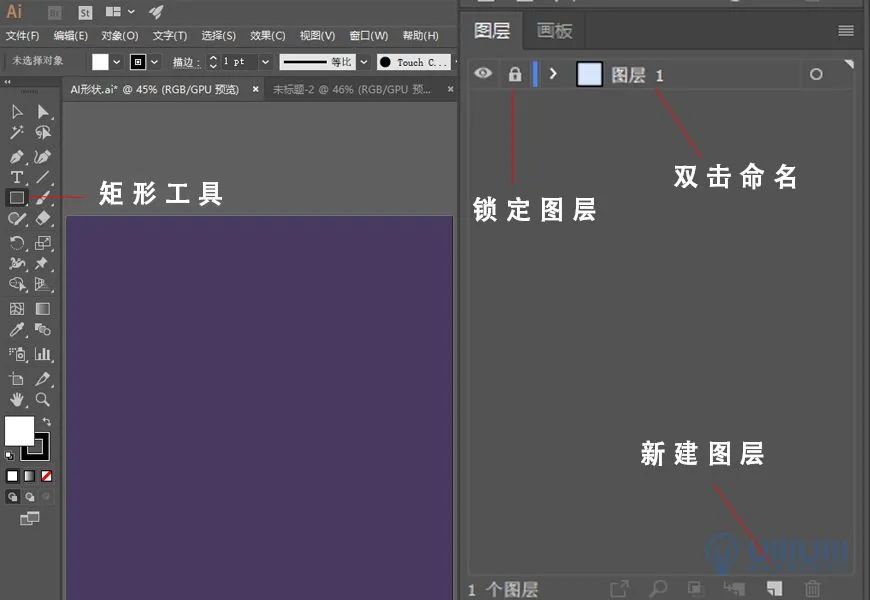Open the Layers panel flyout menu
Image resolution: width=870 pixels, height=600 pixels.
click(845, 31)
